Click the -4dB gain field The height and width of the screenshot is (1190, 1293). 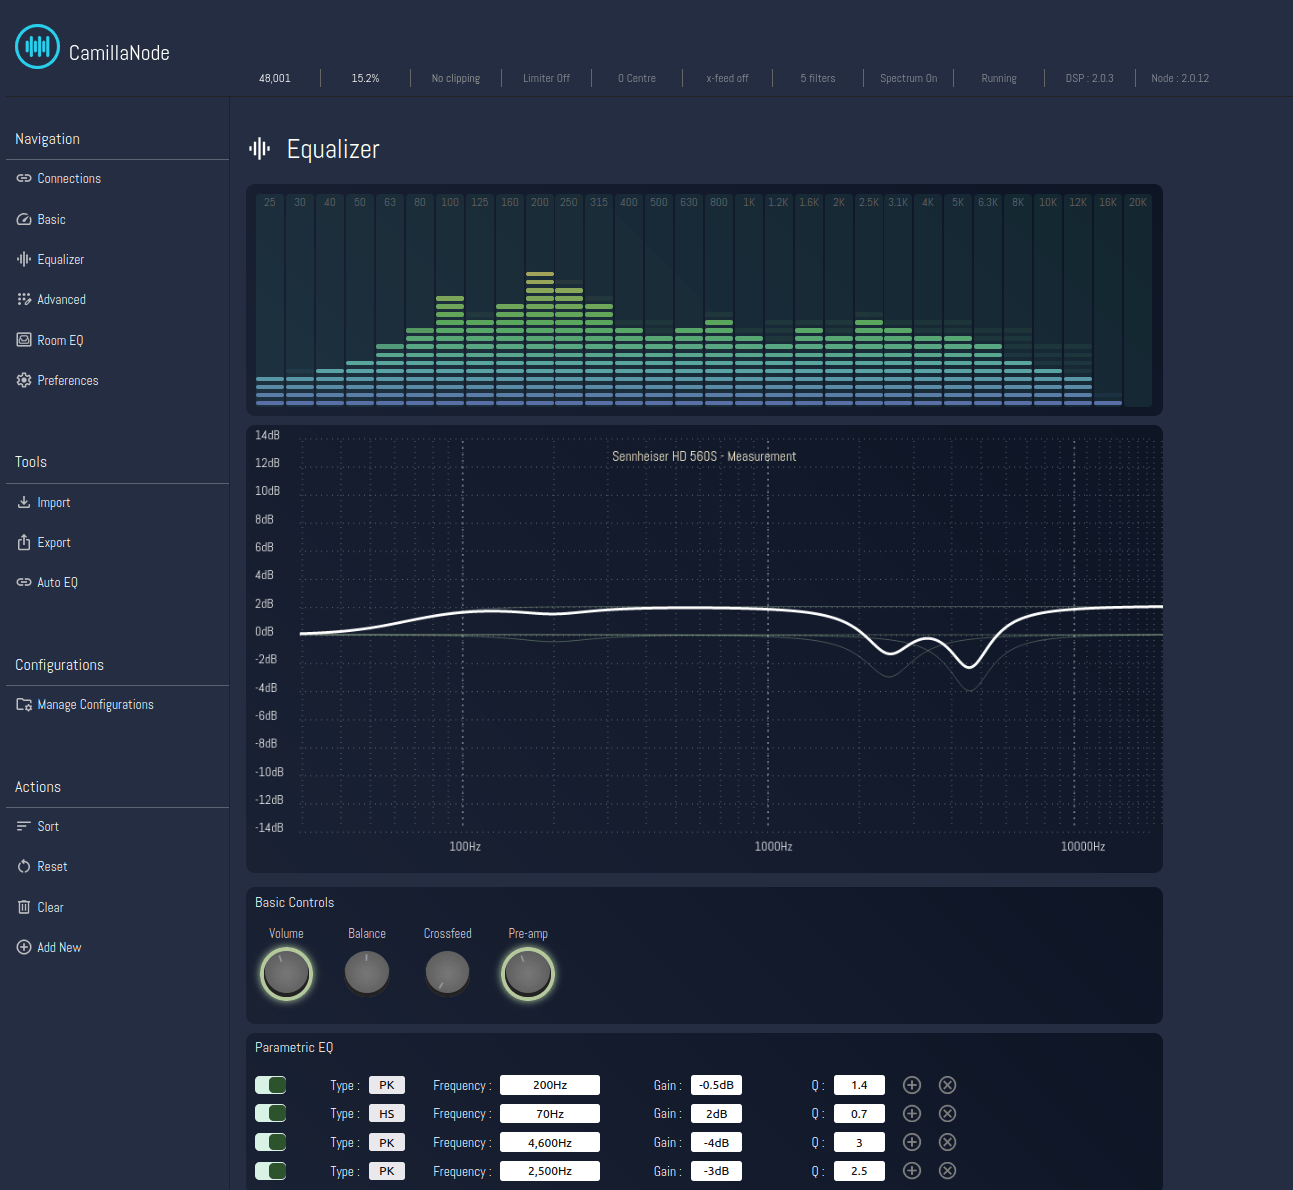[716, 1142]
